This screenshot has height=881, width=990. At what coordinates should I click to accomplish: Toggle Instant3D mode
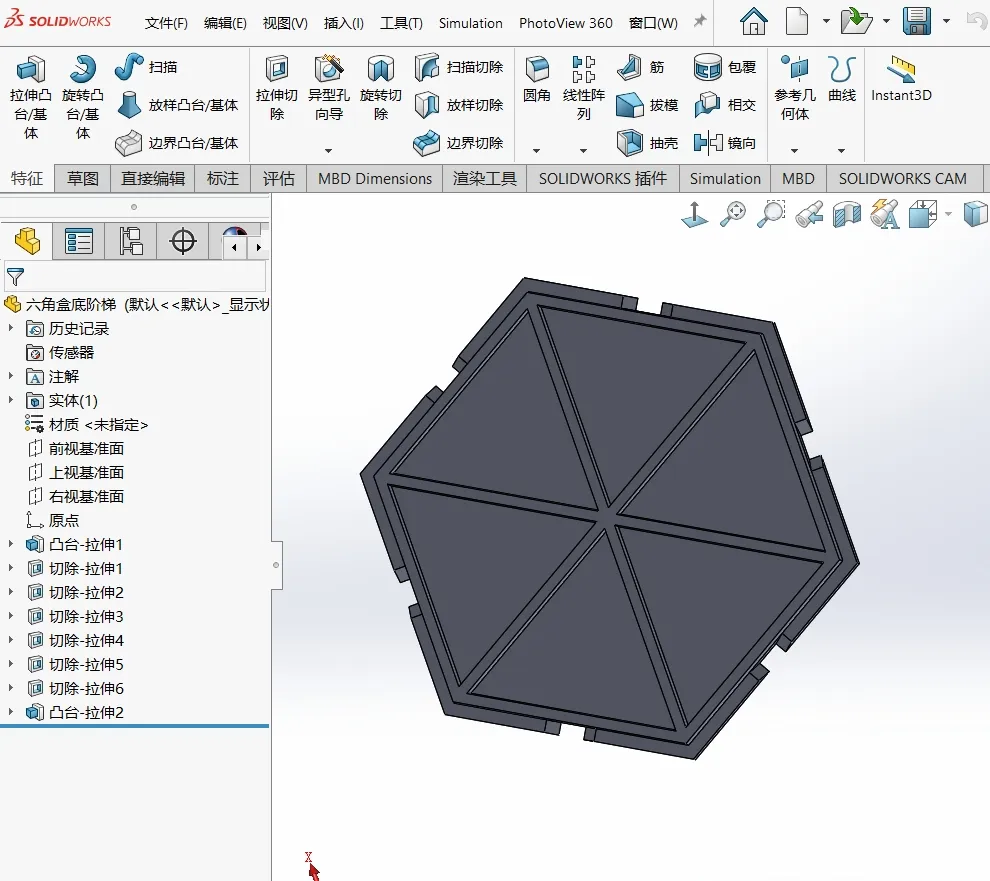click(x=901, y=79)
